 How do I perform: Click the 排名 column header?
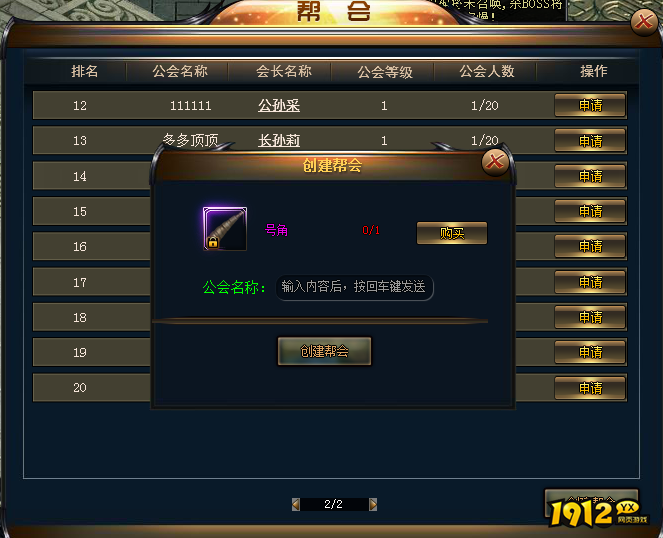tap(85, 71)
